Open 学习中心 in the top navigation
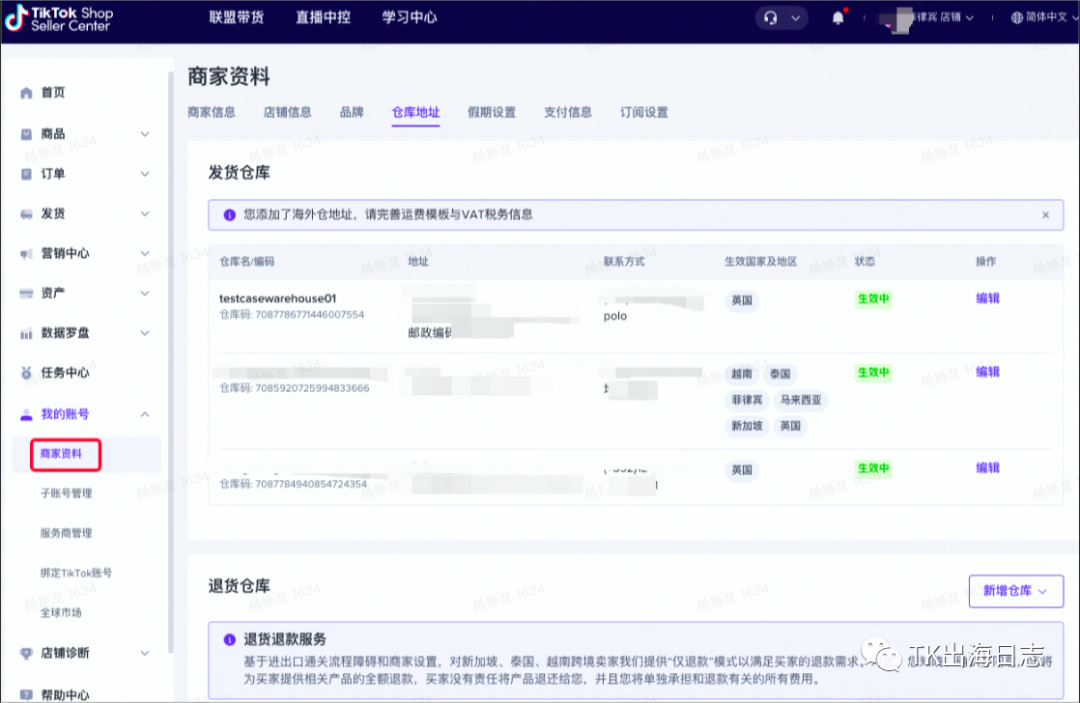 tap(409, 17)
